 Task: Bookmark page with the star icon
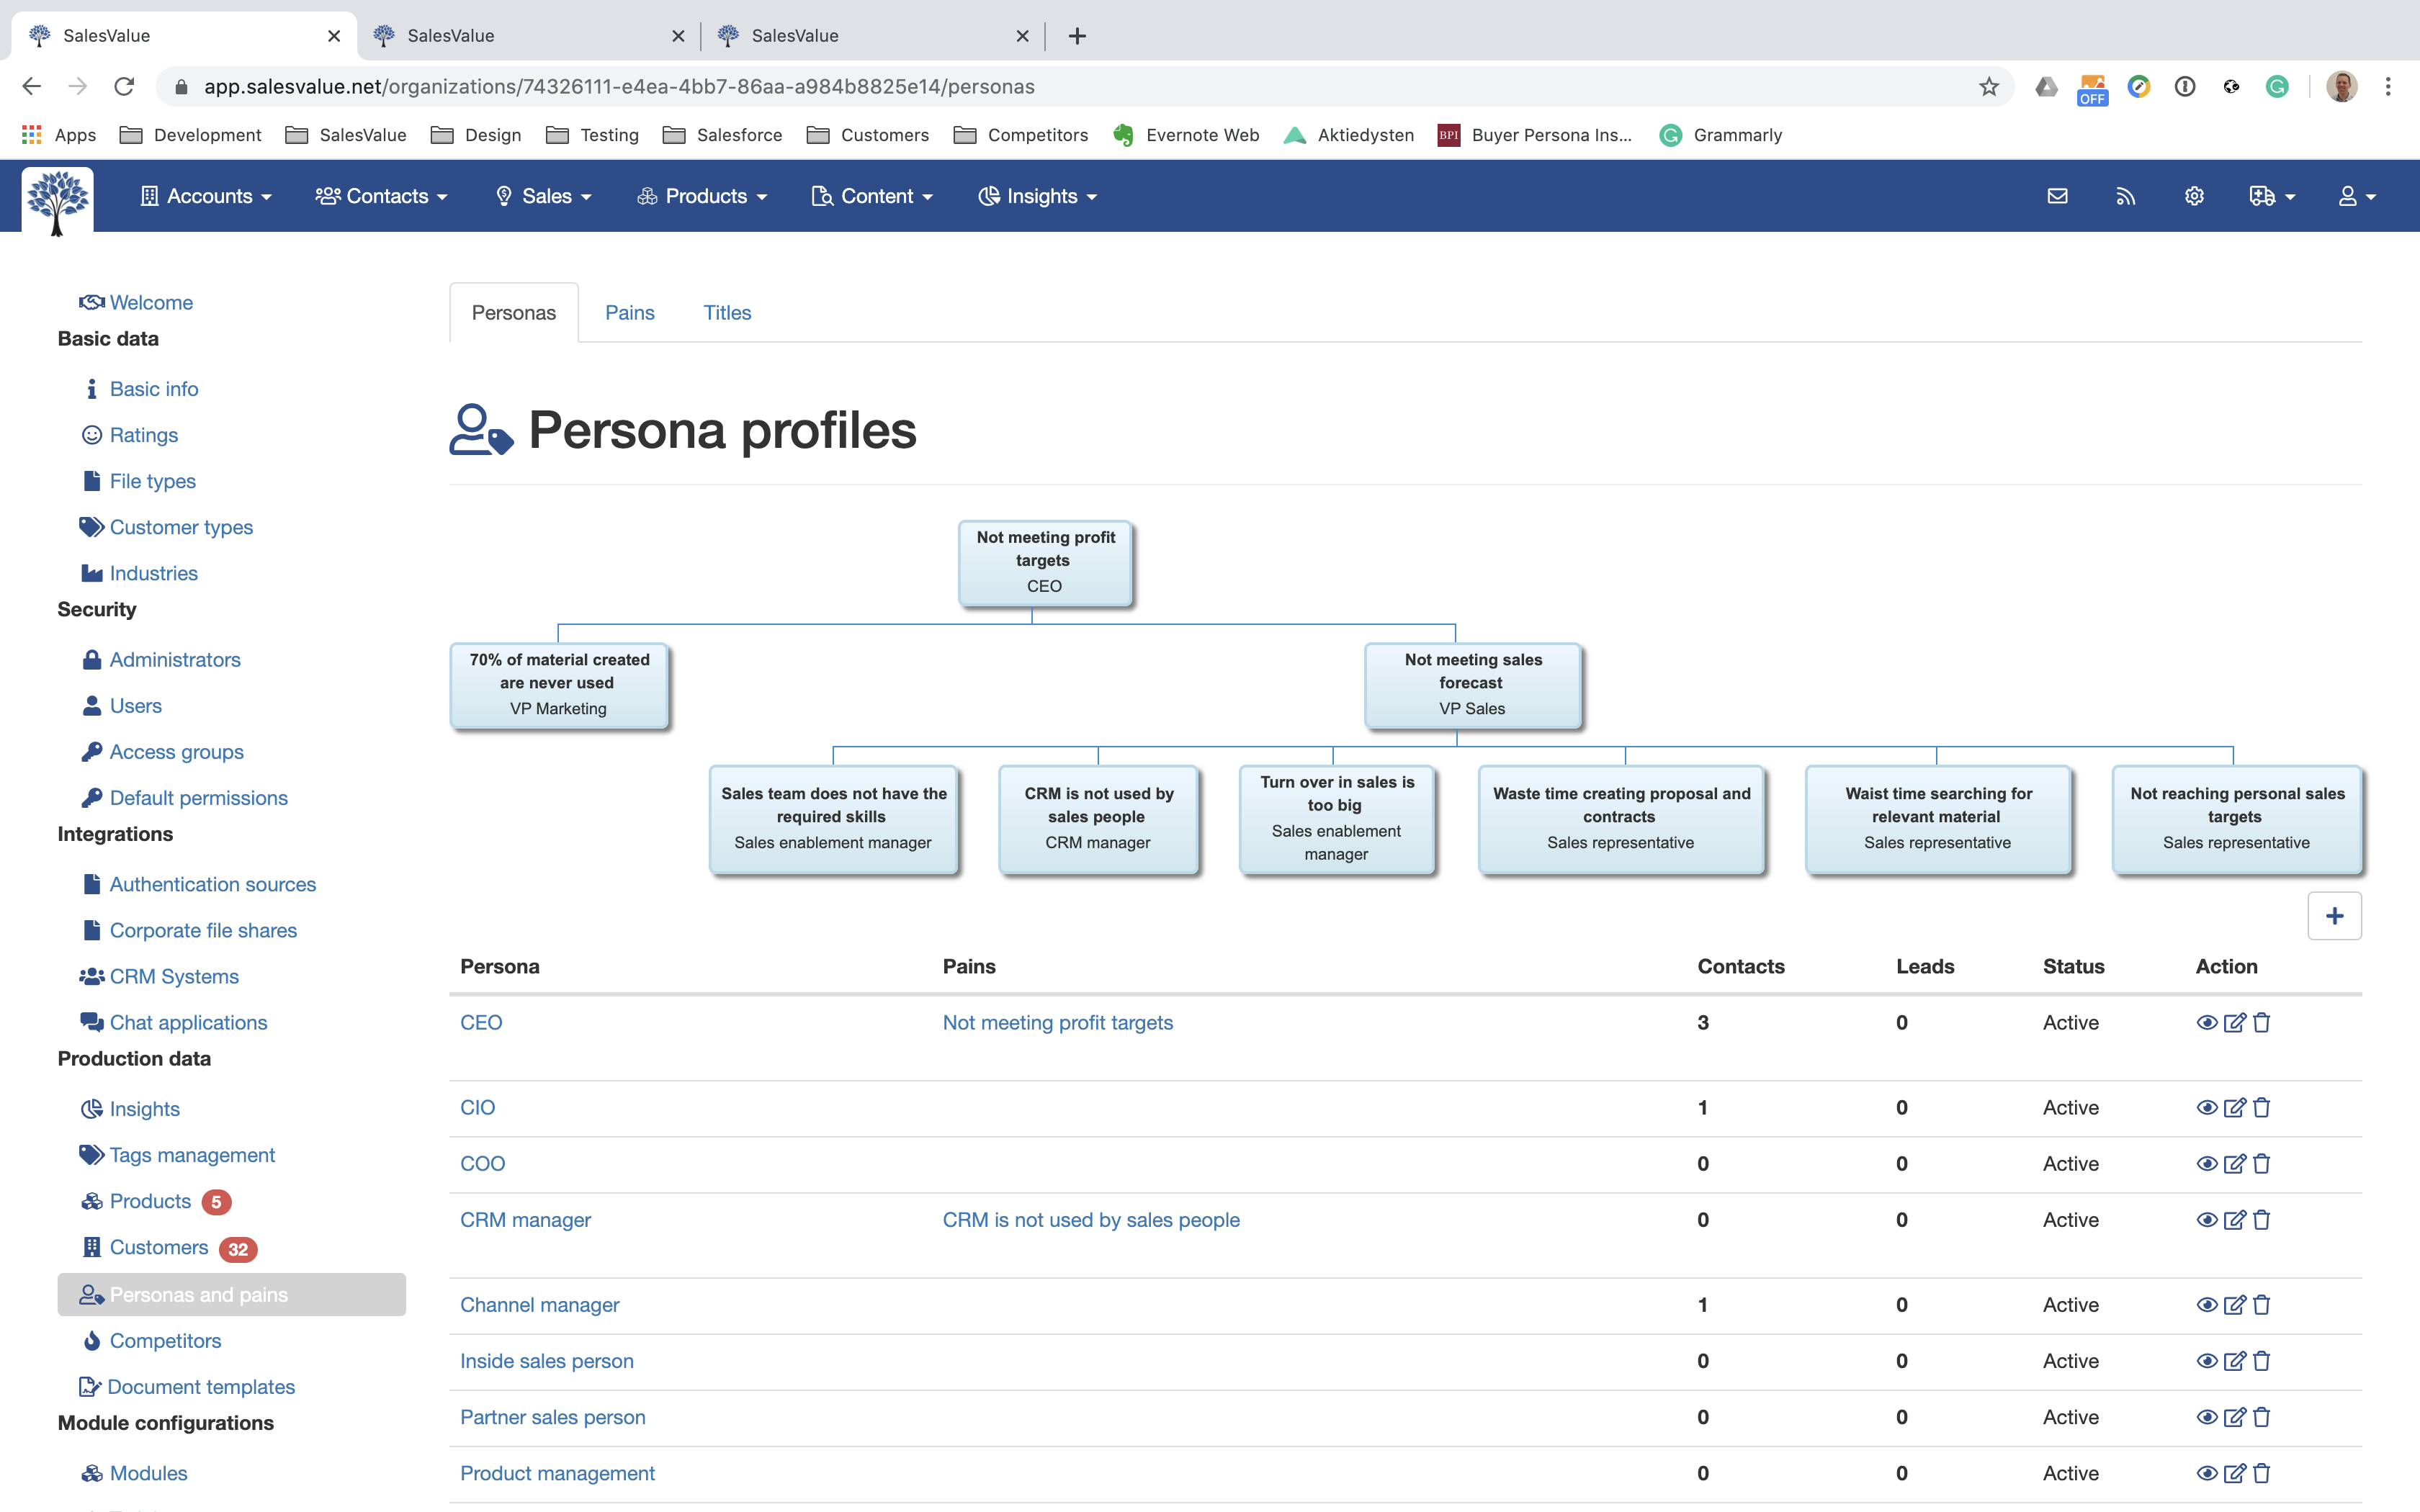point(1988,87)
